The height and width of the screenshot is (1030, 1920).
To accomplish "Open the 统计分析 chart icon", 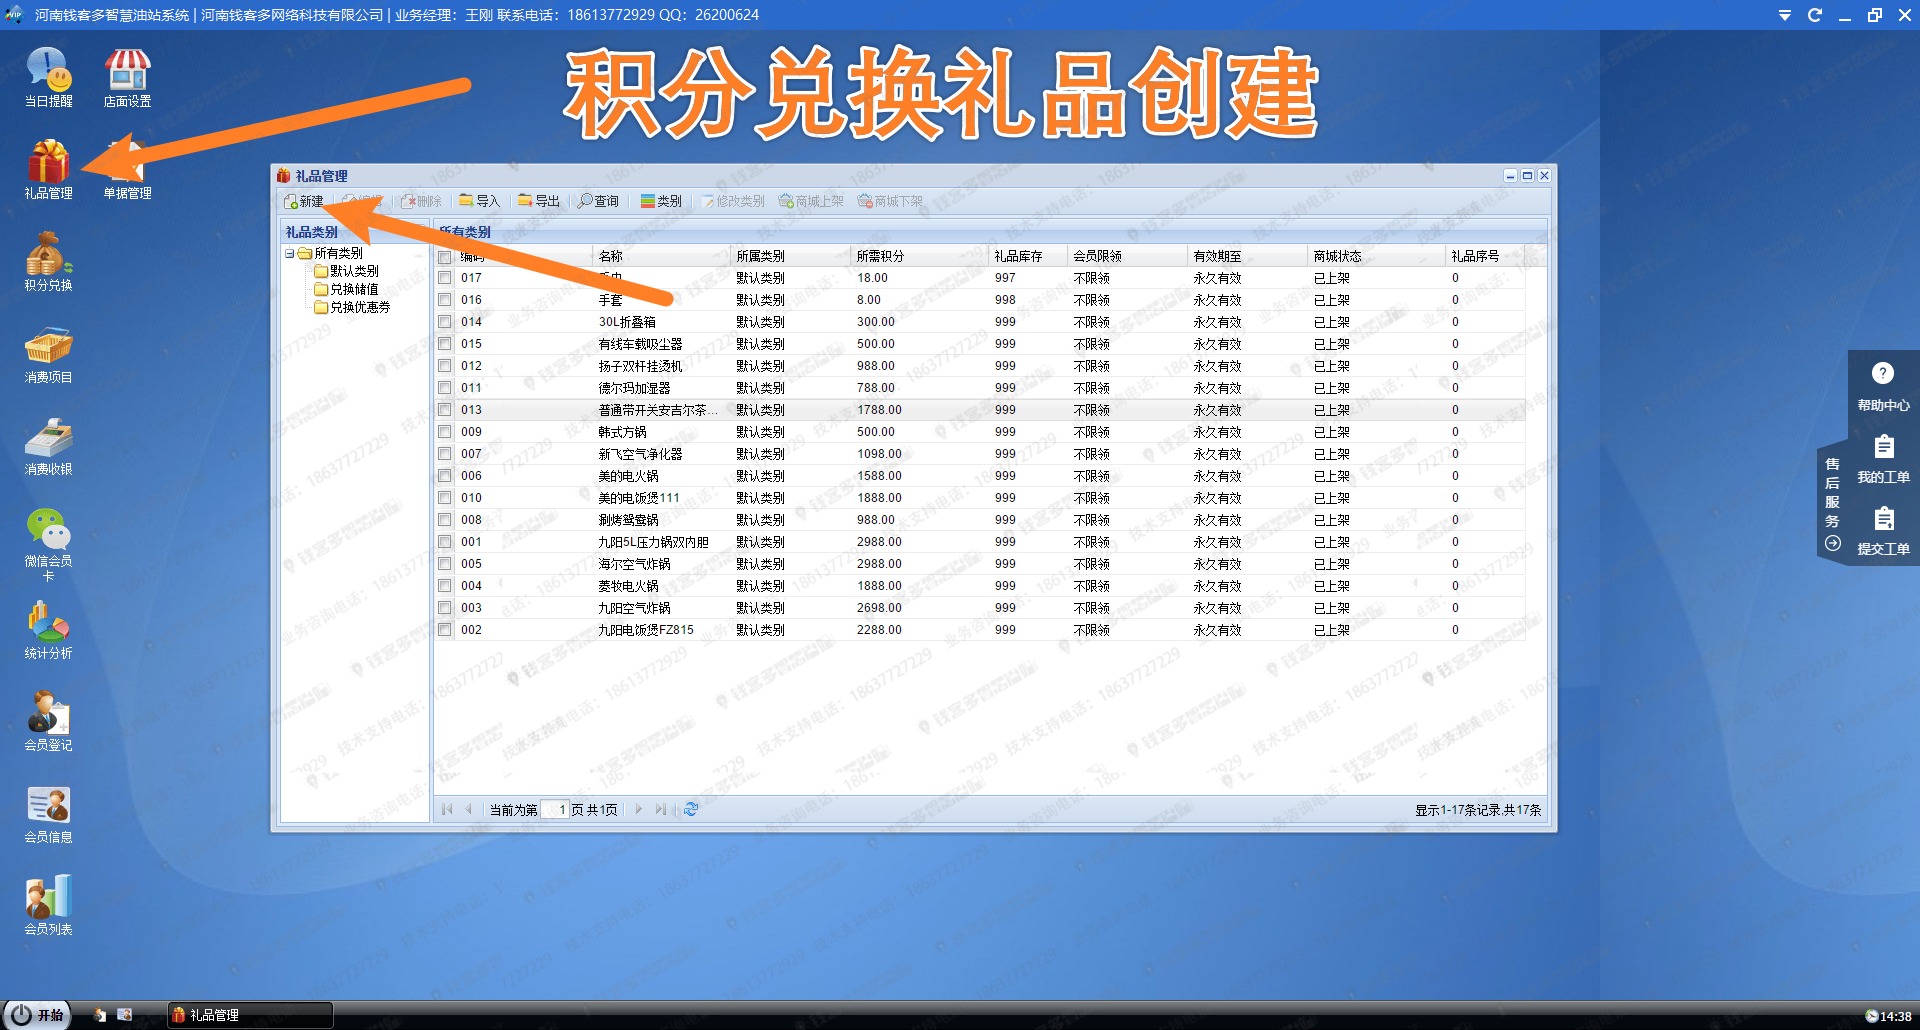I will pos(48,630).
